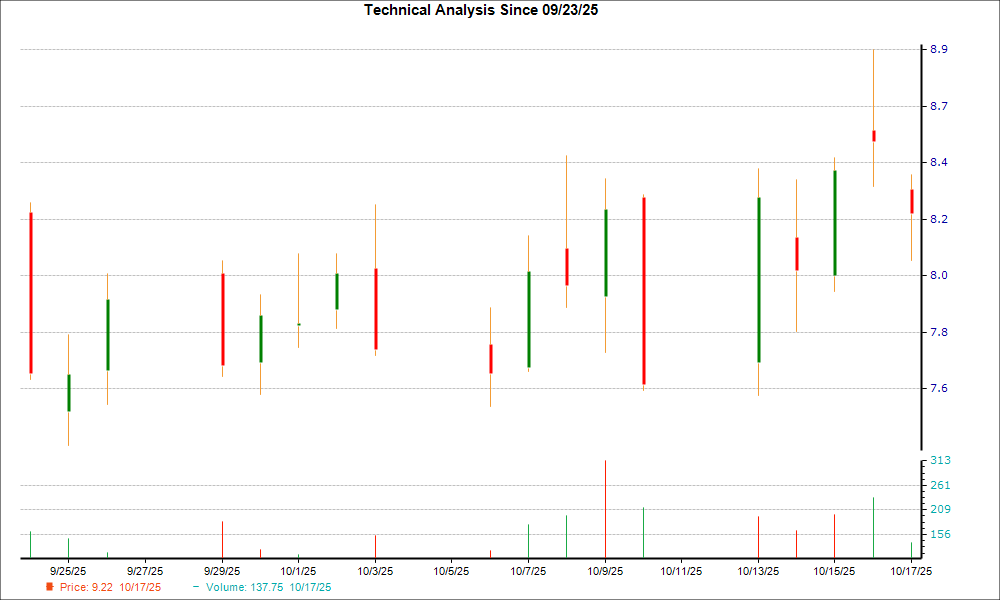1000x600 pixels.
Task: Click the 9/25/25 date axis label
Action: [x=69, y=571]
